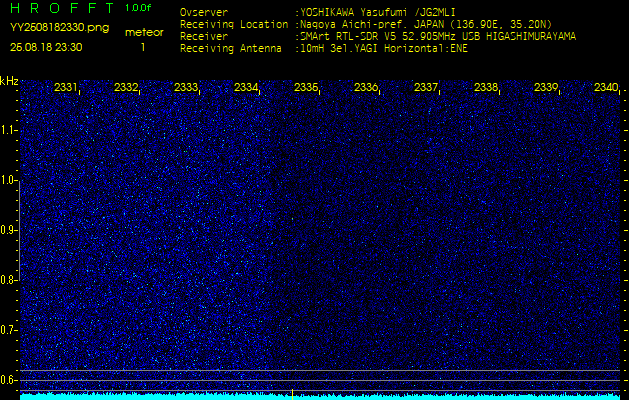Click the date stamp 25.08.18 23:30

click(46, 47)
